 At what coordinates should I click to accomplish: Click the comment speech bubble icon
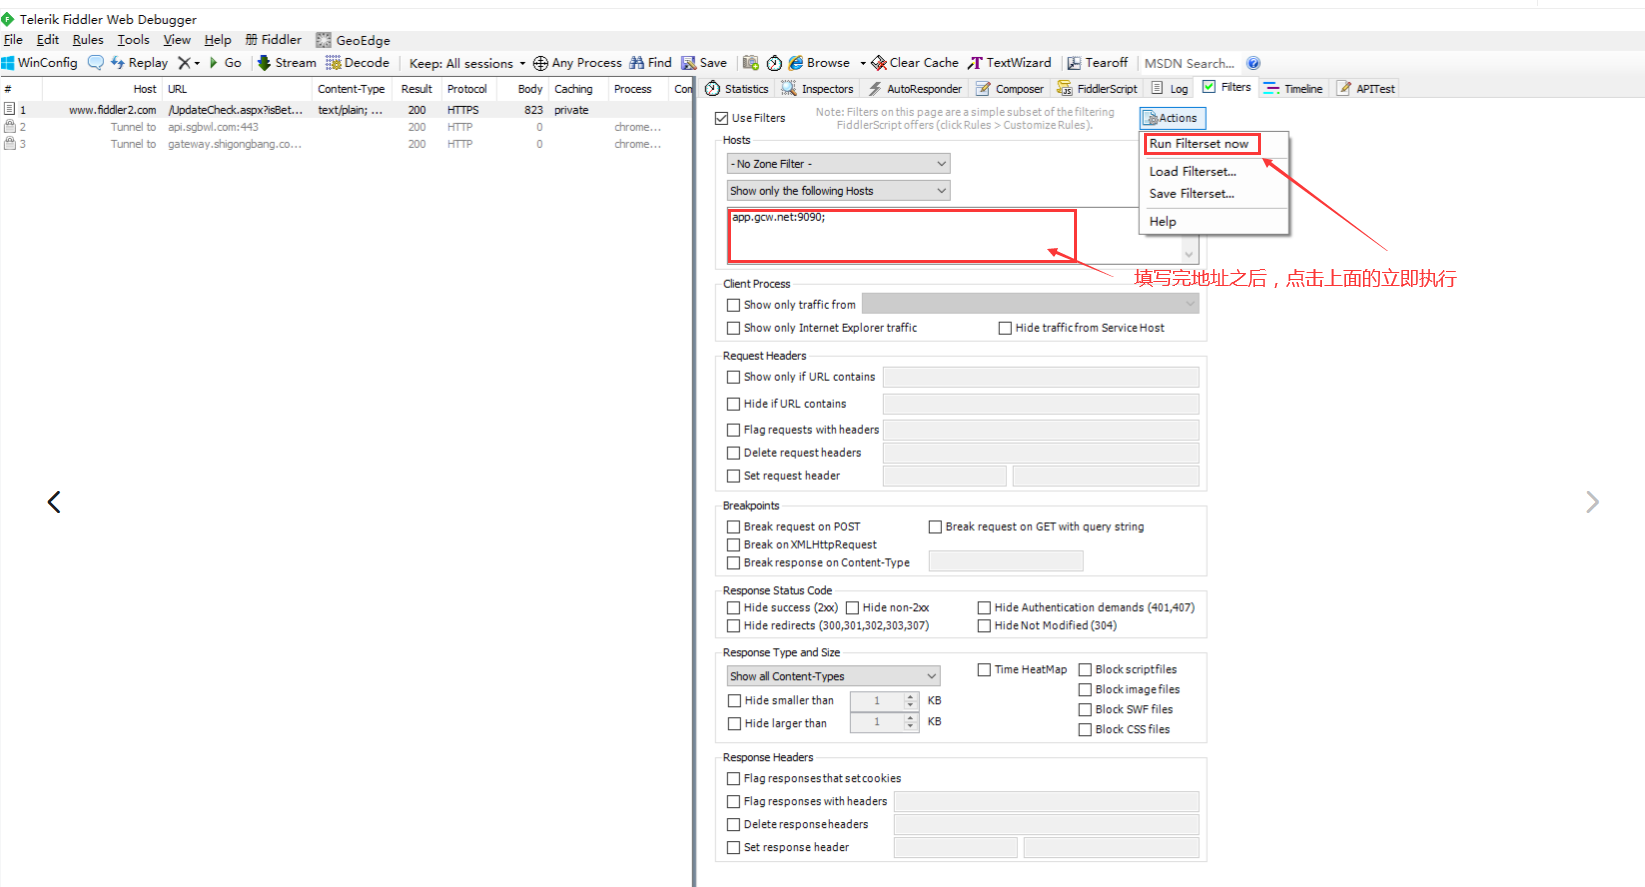pyautogui.click(x=96, y=62)
